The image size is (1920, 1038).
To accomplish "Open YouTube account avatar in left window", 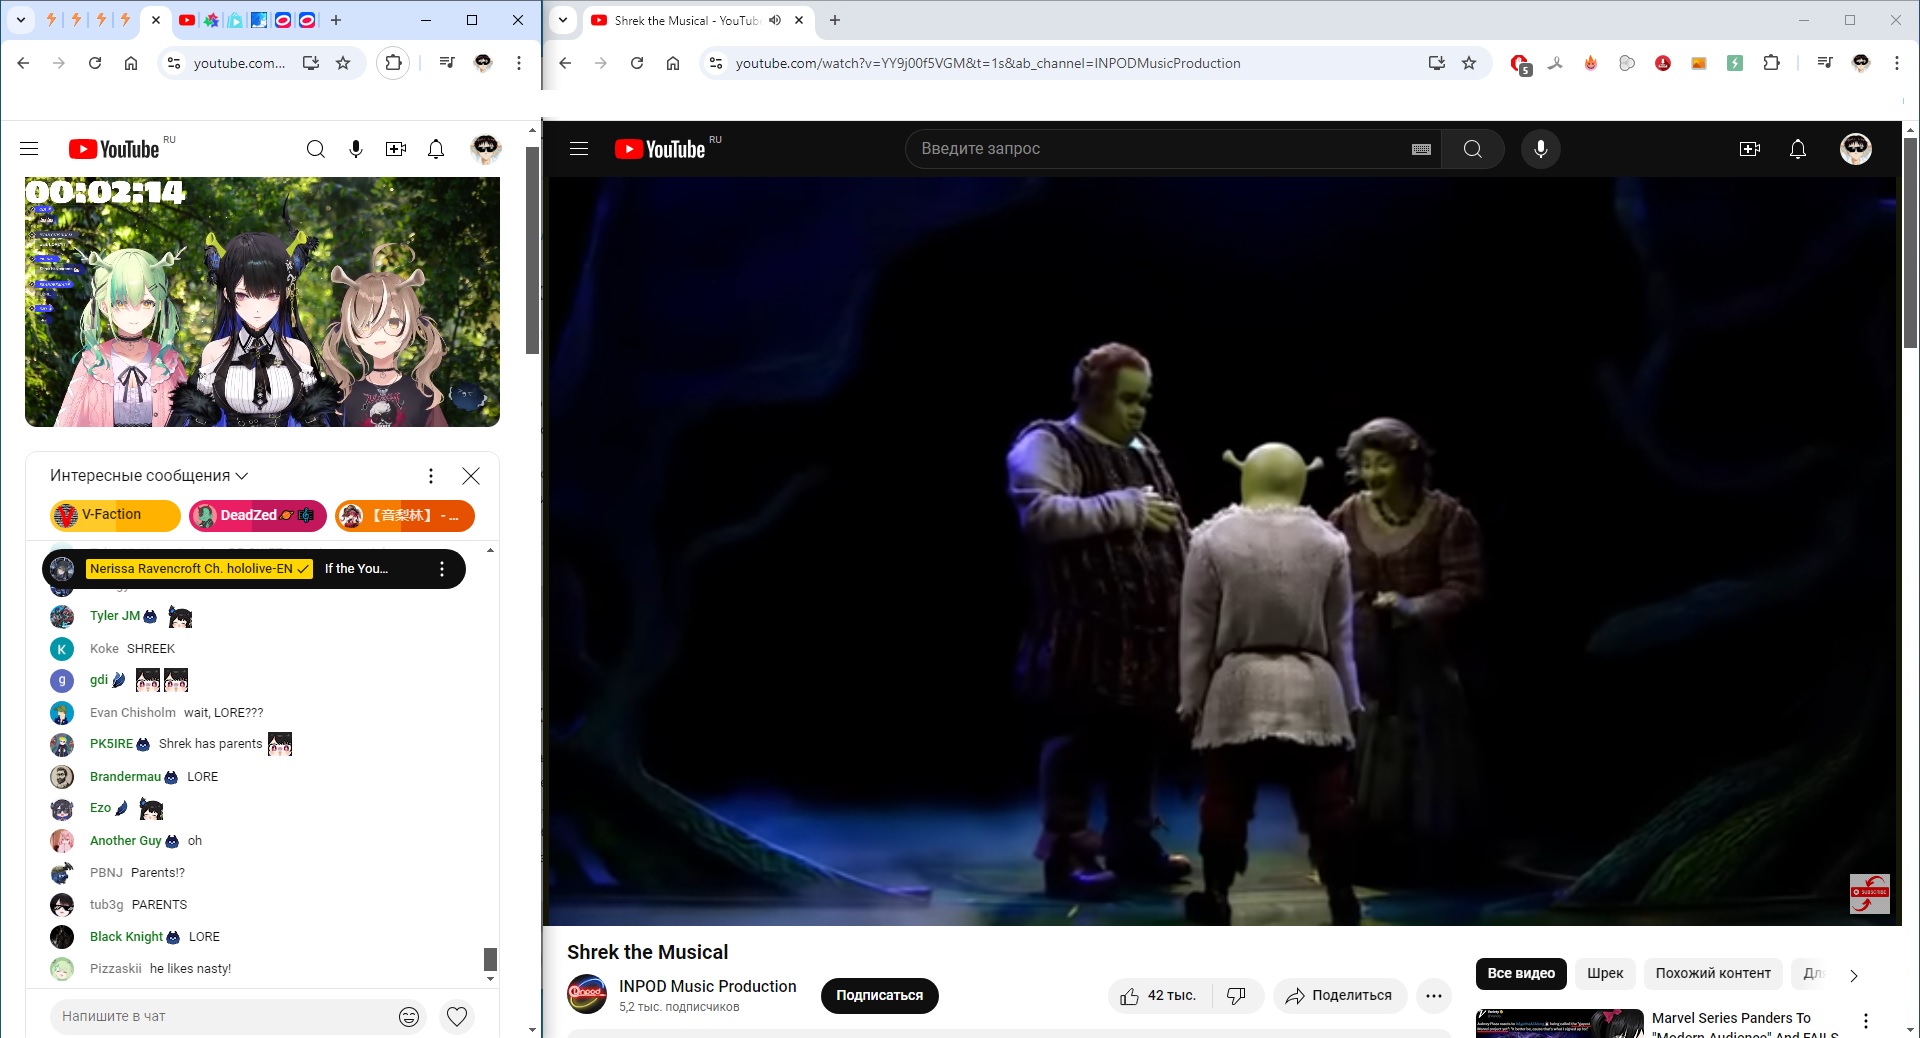I will pos(486,149).
